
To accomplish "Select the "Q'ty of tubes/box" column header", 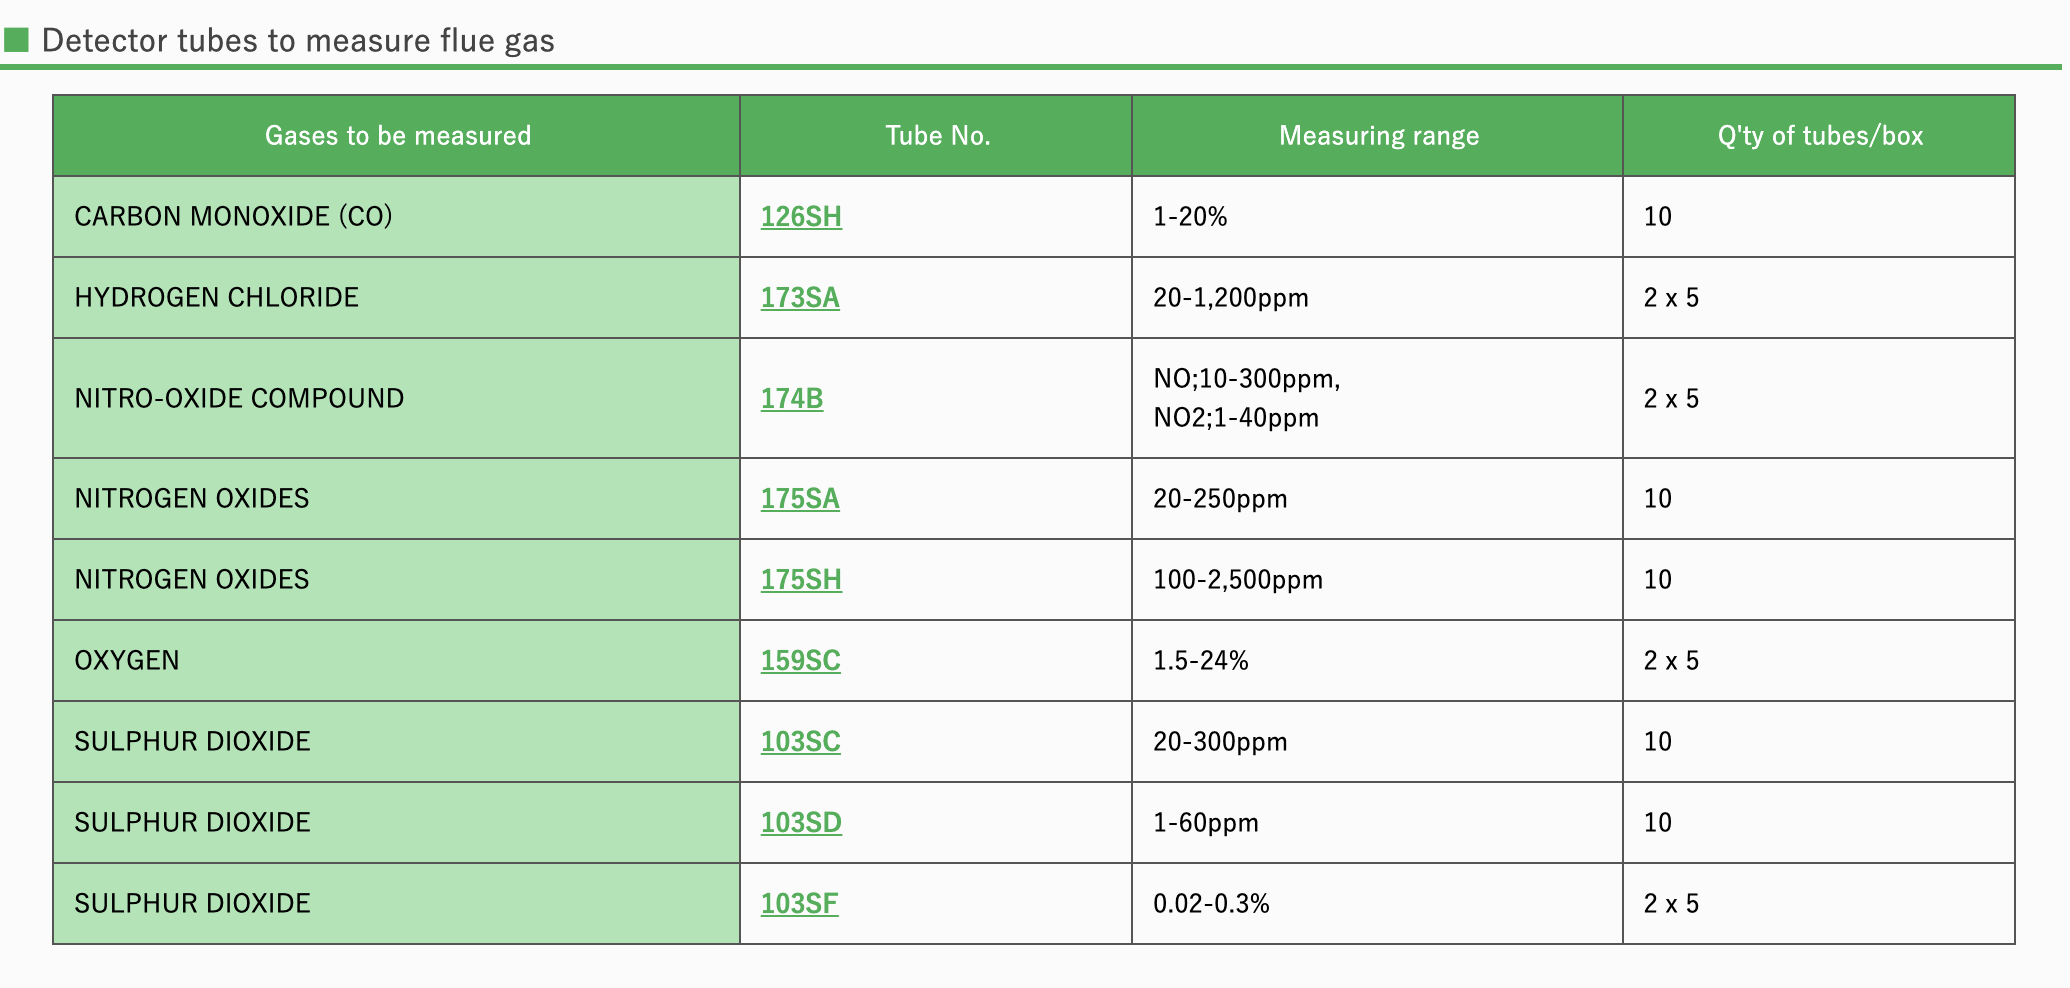I will [1819, 136].
